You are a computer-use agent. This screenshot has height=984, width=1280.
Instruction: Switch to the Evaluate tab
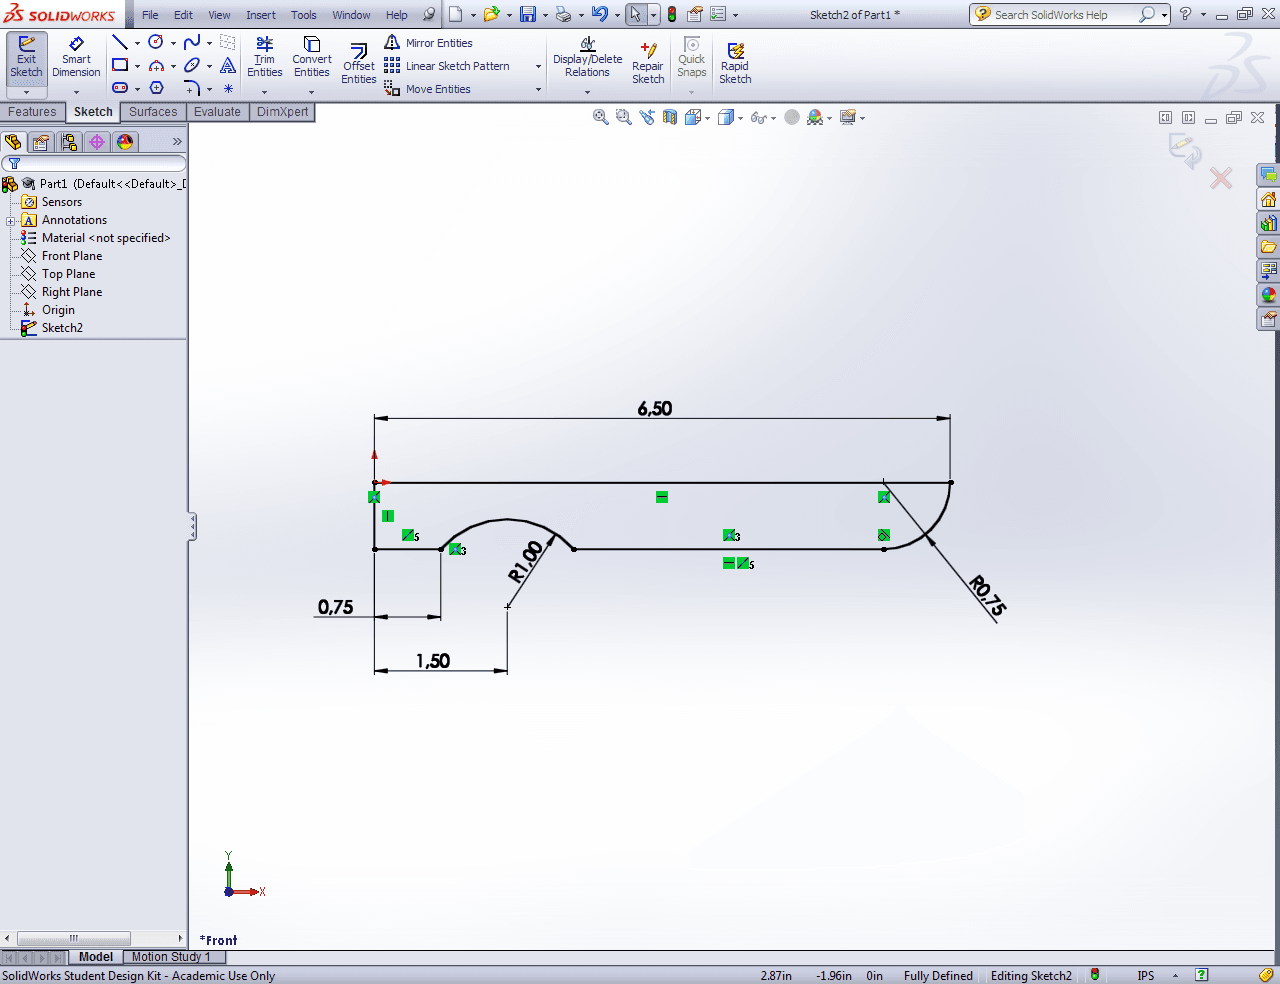[x=217, y=112]
